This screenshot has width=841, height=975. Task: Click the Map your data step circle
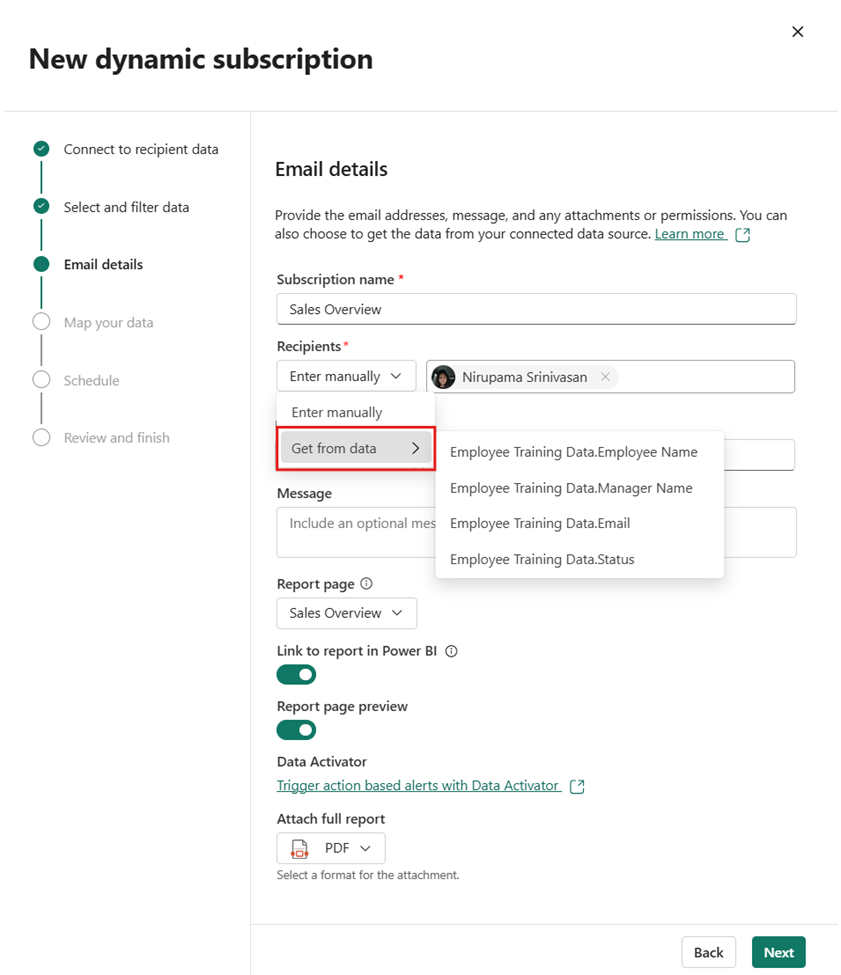pyautogui.click(x=42, y=322)
